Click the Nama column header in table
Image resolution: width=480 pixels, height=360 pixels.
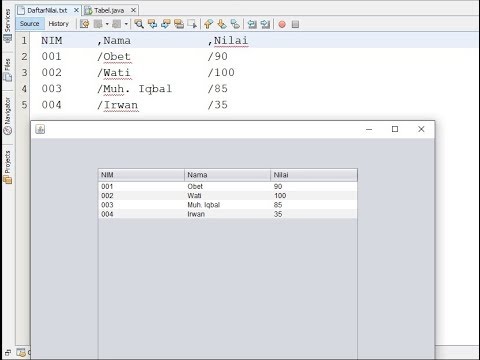[227, 175]
